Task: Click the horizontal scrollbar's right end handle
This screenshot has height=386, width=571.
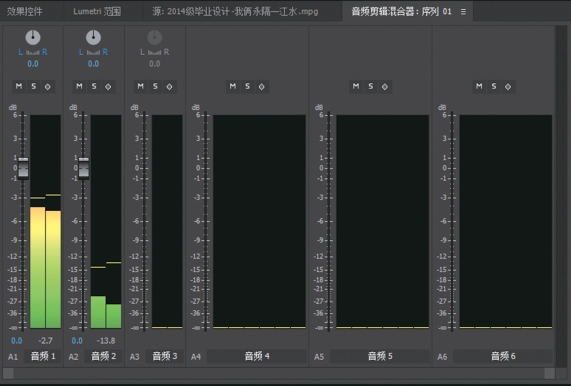Action: [550, 373]
